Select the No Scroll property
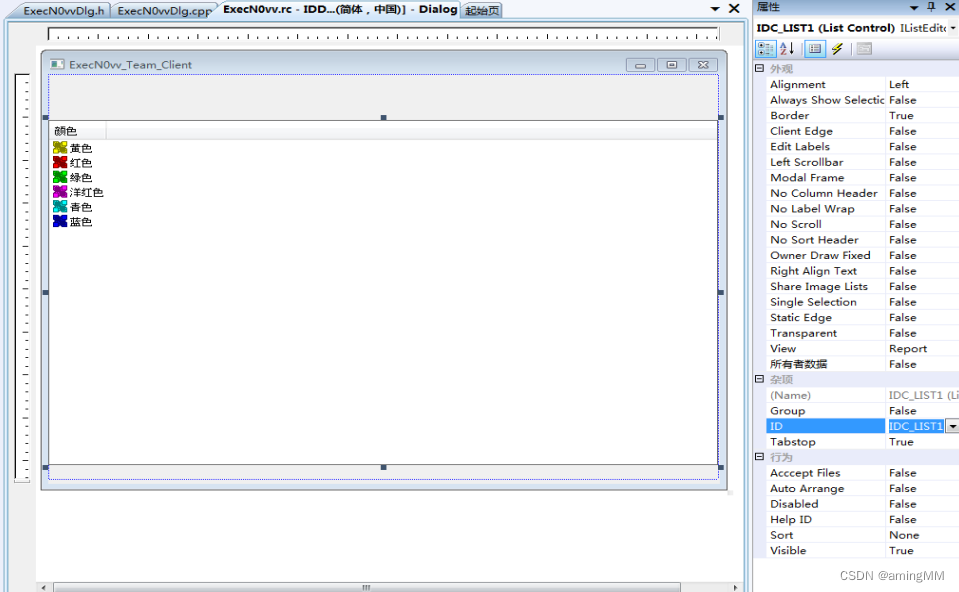This screenshot has width=959, height=592. [862, 224]
